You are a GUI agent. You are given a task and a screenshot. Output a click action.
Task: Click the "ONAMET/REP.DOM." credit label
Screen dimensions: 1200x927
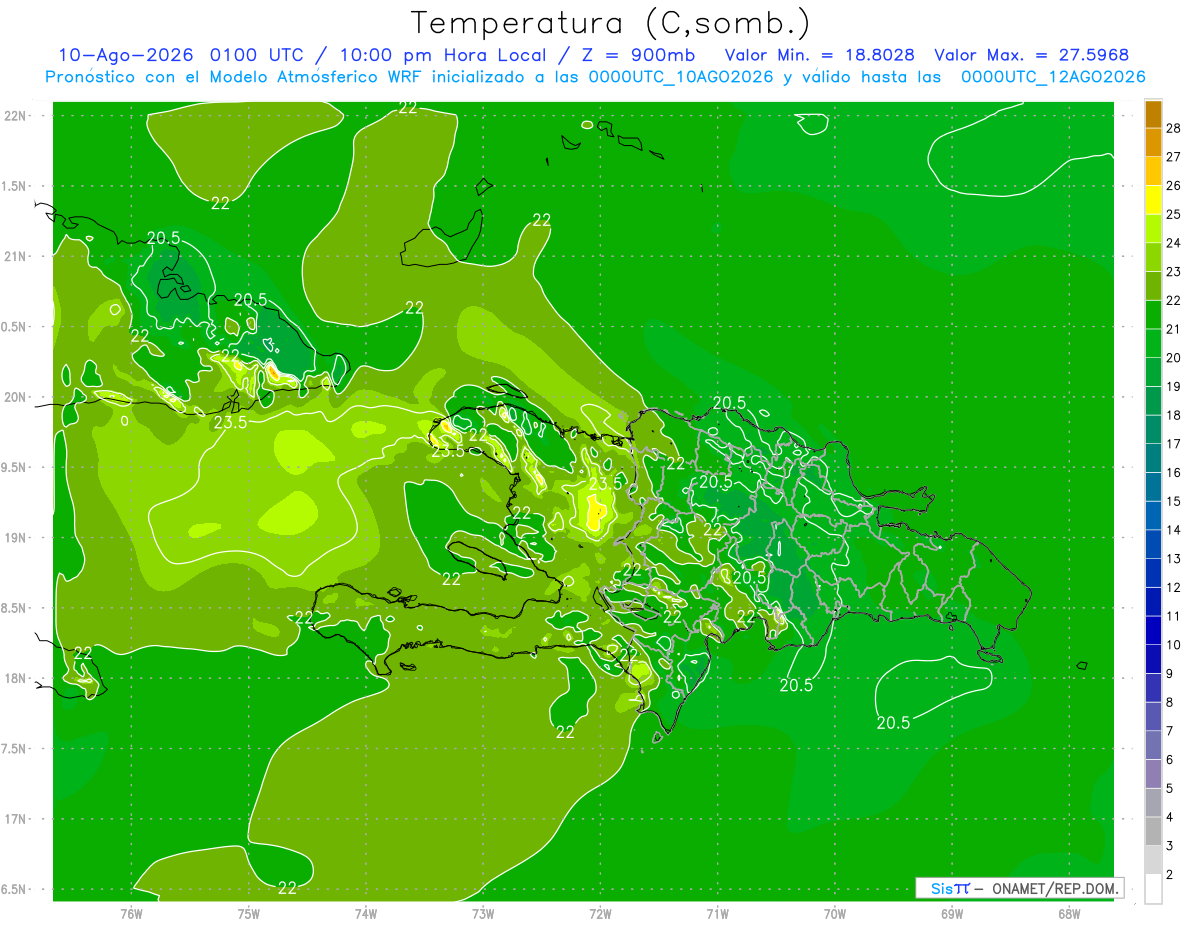[1057, 889]
